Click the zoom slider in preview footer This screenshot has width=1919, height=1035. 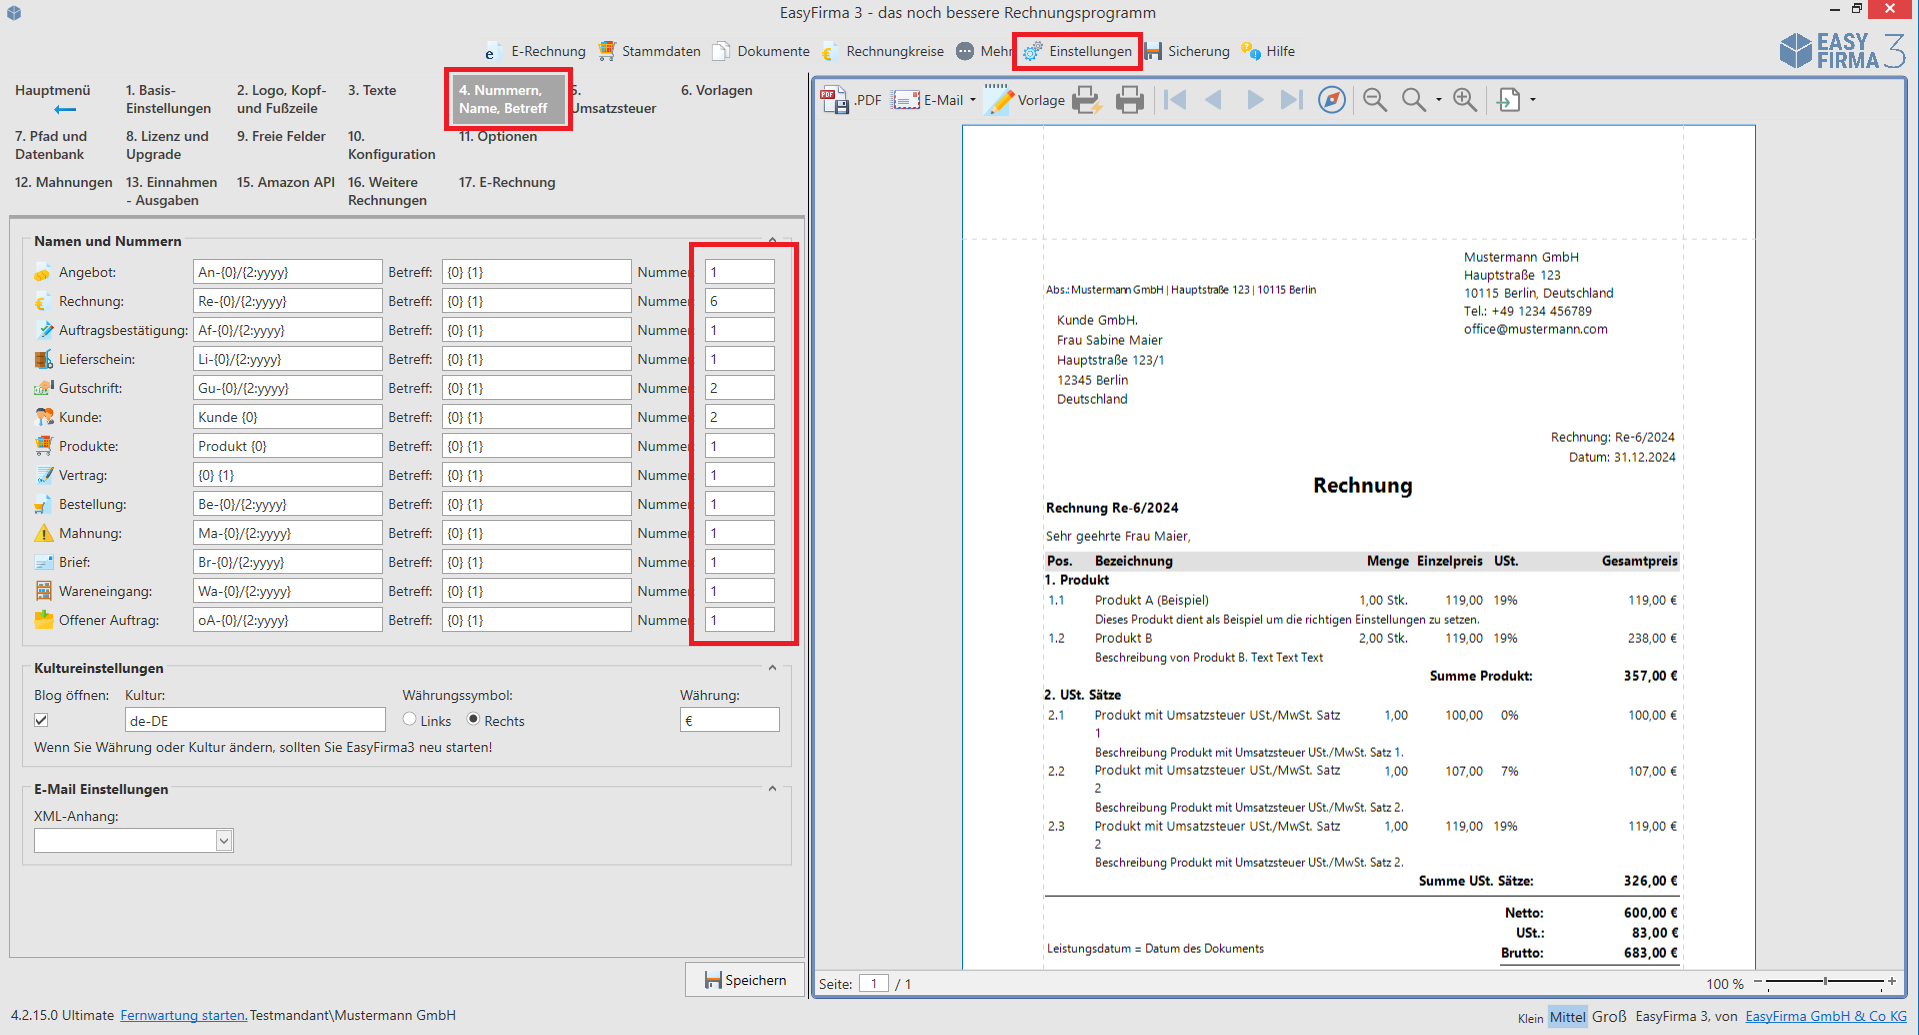point(1825,982)
